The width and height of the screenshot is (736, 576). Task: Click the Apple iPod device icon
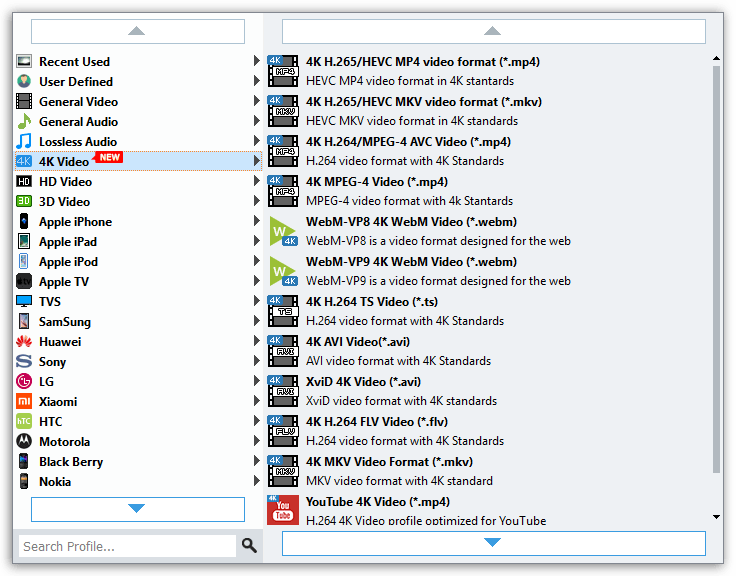tap(24, 261)
